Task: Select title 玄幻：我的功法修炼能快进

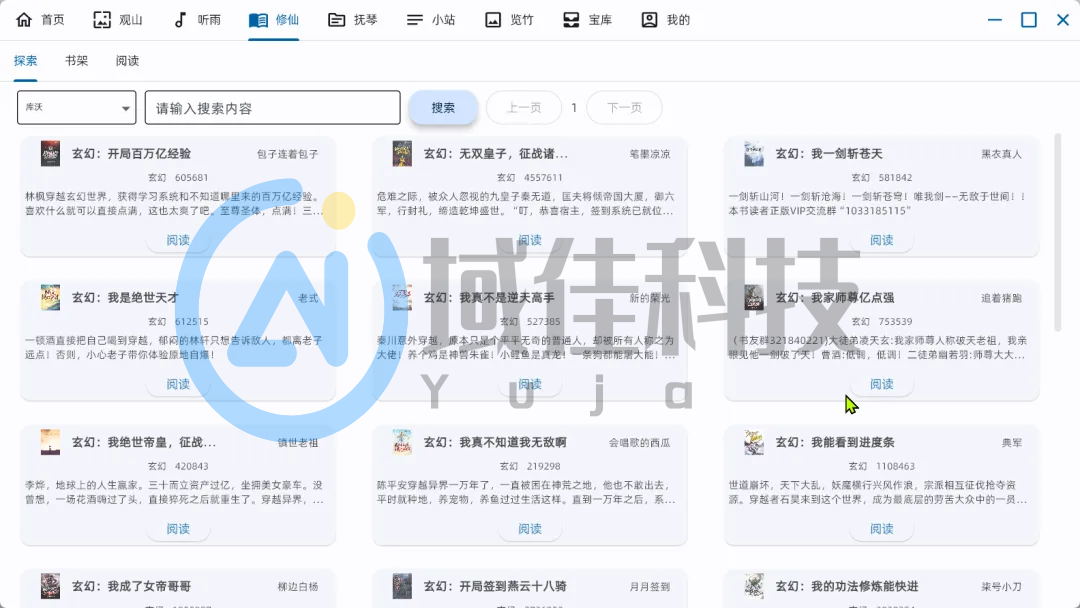Action: [x=847, y=586]
